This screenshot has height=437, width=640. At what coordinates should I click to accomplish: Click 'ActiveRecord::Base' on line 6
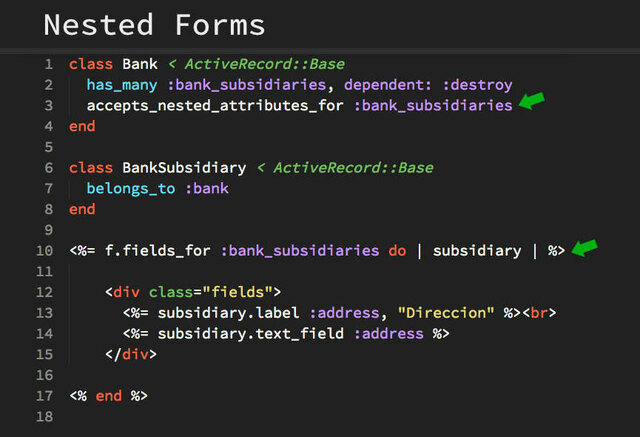(353, 168)
